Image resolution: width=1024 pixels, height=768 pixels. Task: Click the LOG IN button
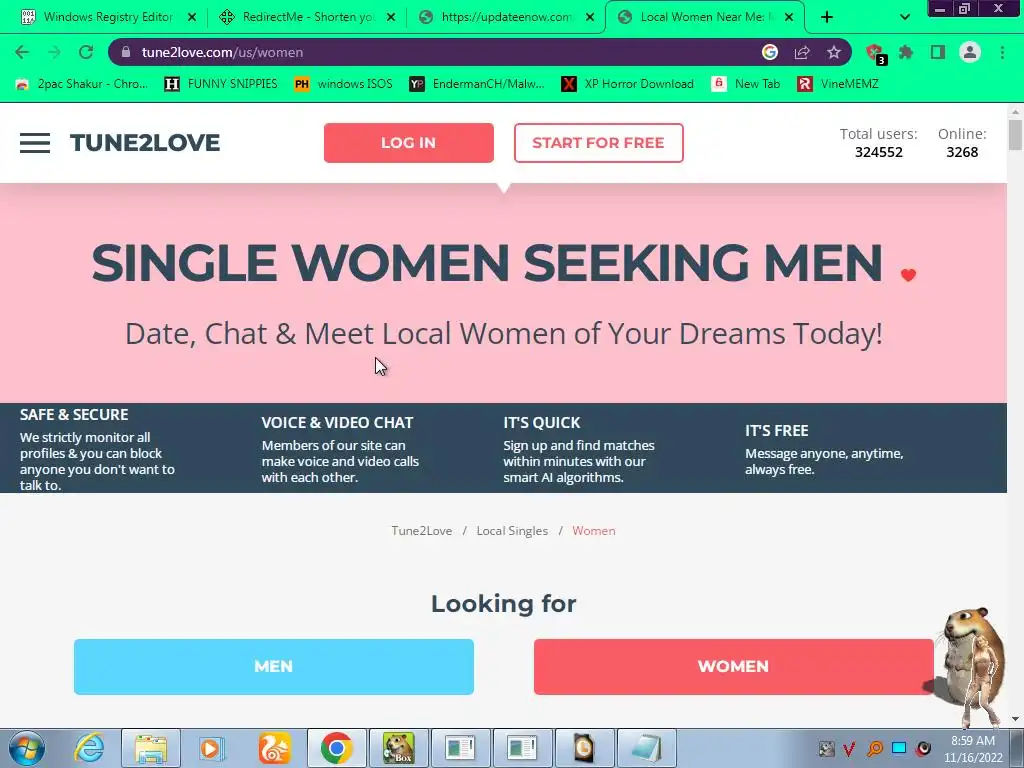pos(409,143)
